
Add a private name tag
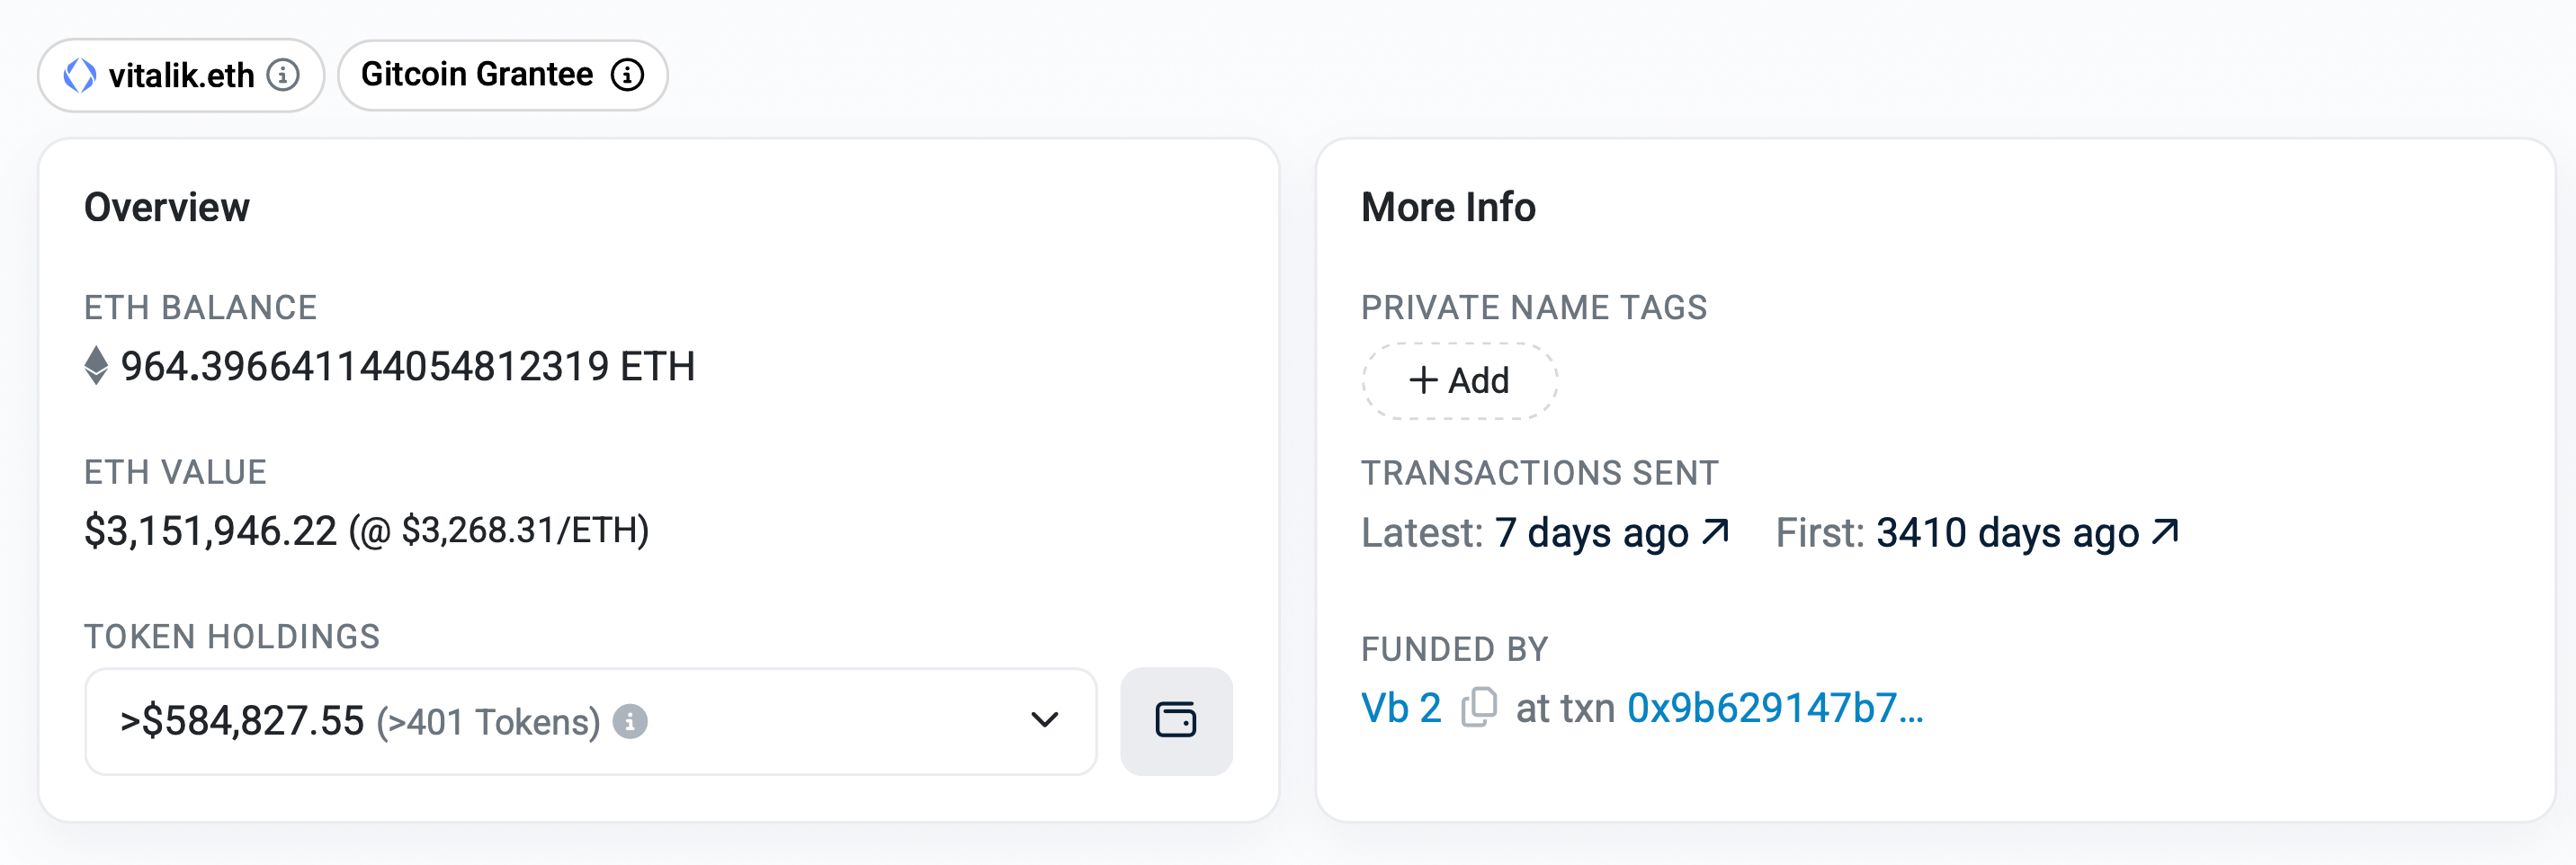1460,381
